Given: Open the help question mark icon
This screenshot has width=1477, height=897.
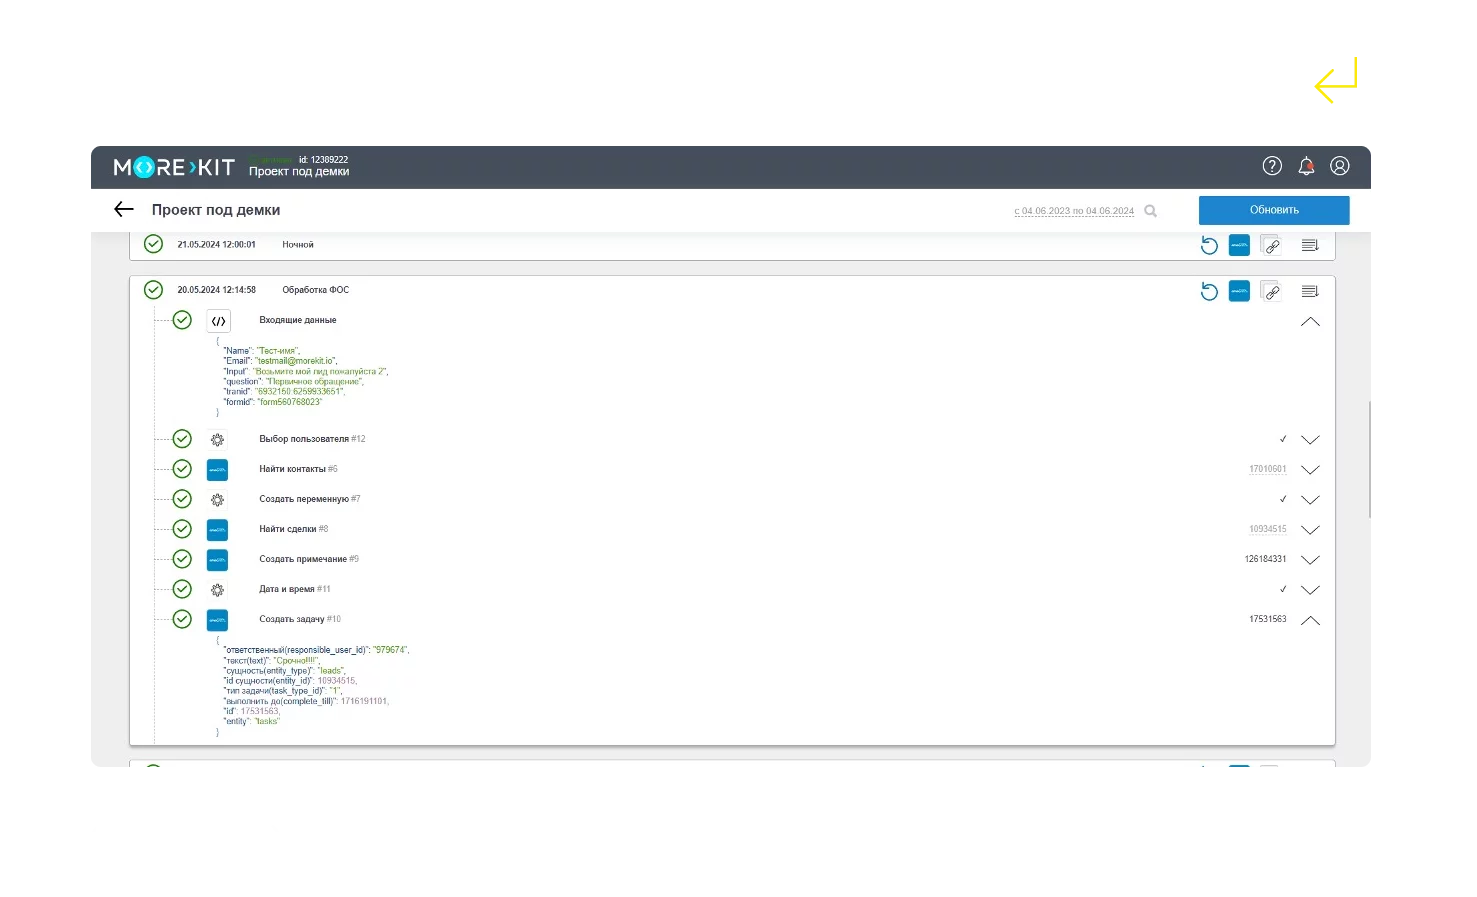Looking at the screenshot, I should click(x=1272, y=166).
